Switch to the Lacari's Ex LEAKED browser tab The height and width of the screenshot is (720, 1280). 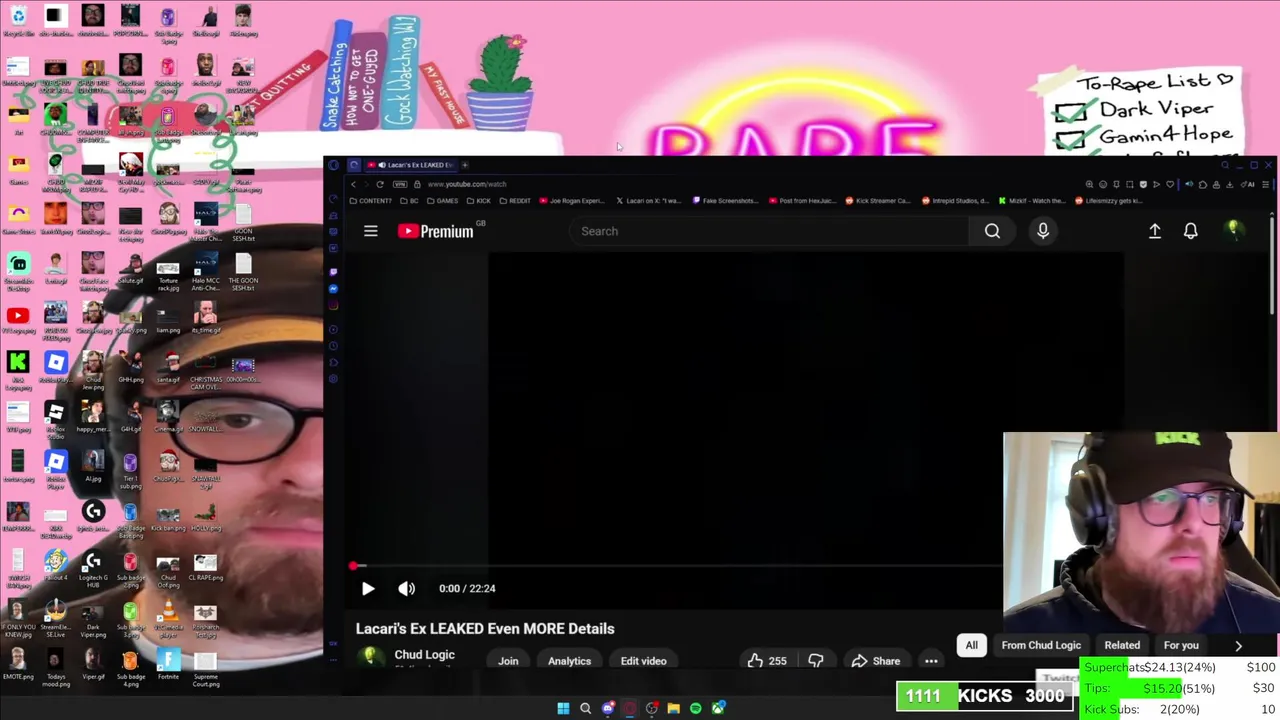[411, 165]
